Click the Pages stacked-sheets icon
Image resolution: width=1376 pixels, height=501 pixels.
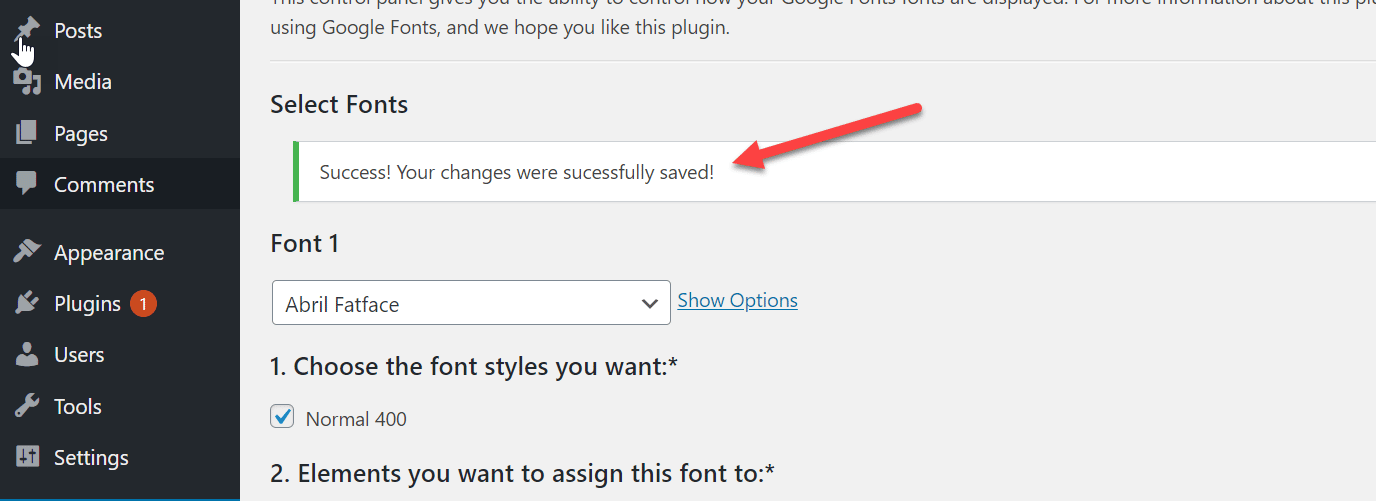(27, 133)
